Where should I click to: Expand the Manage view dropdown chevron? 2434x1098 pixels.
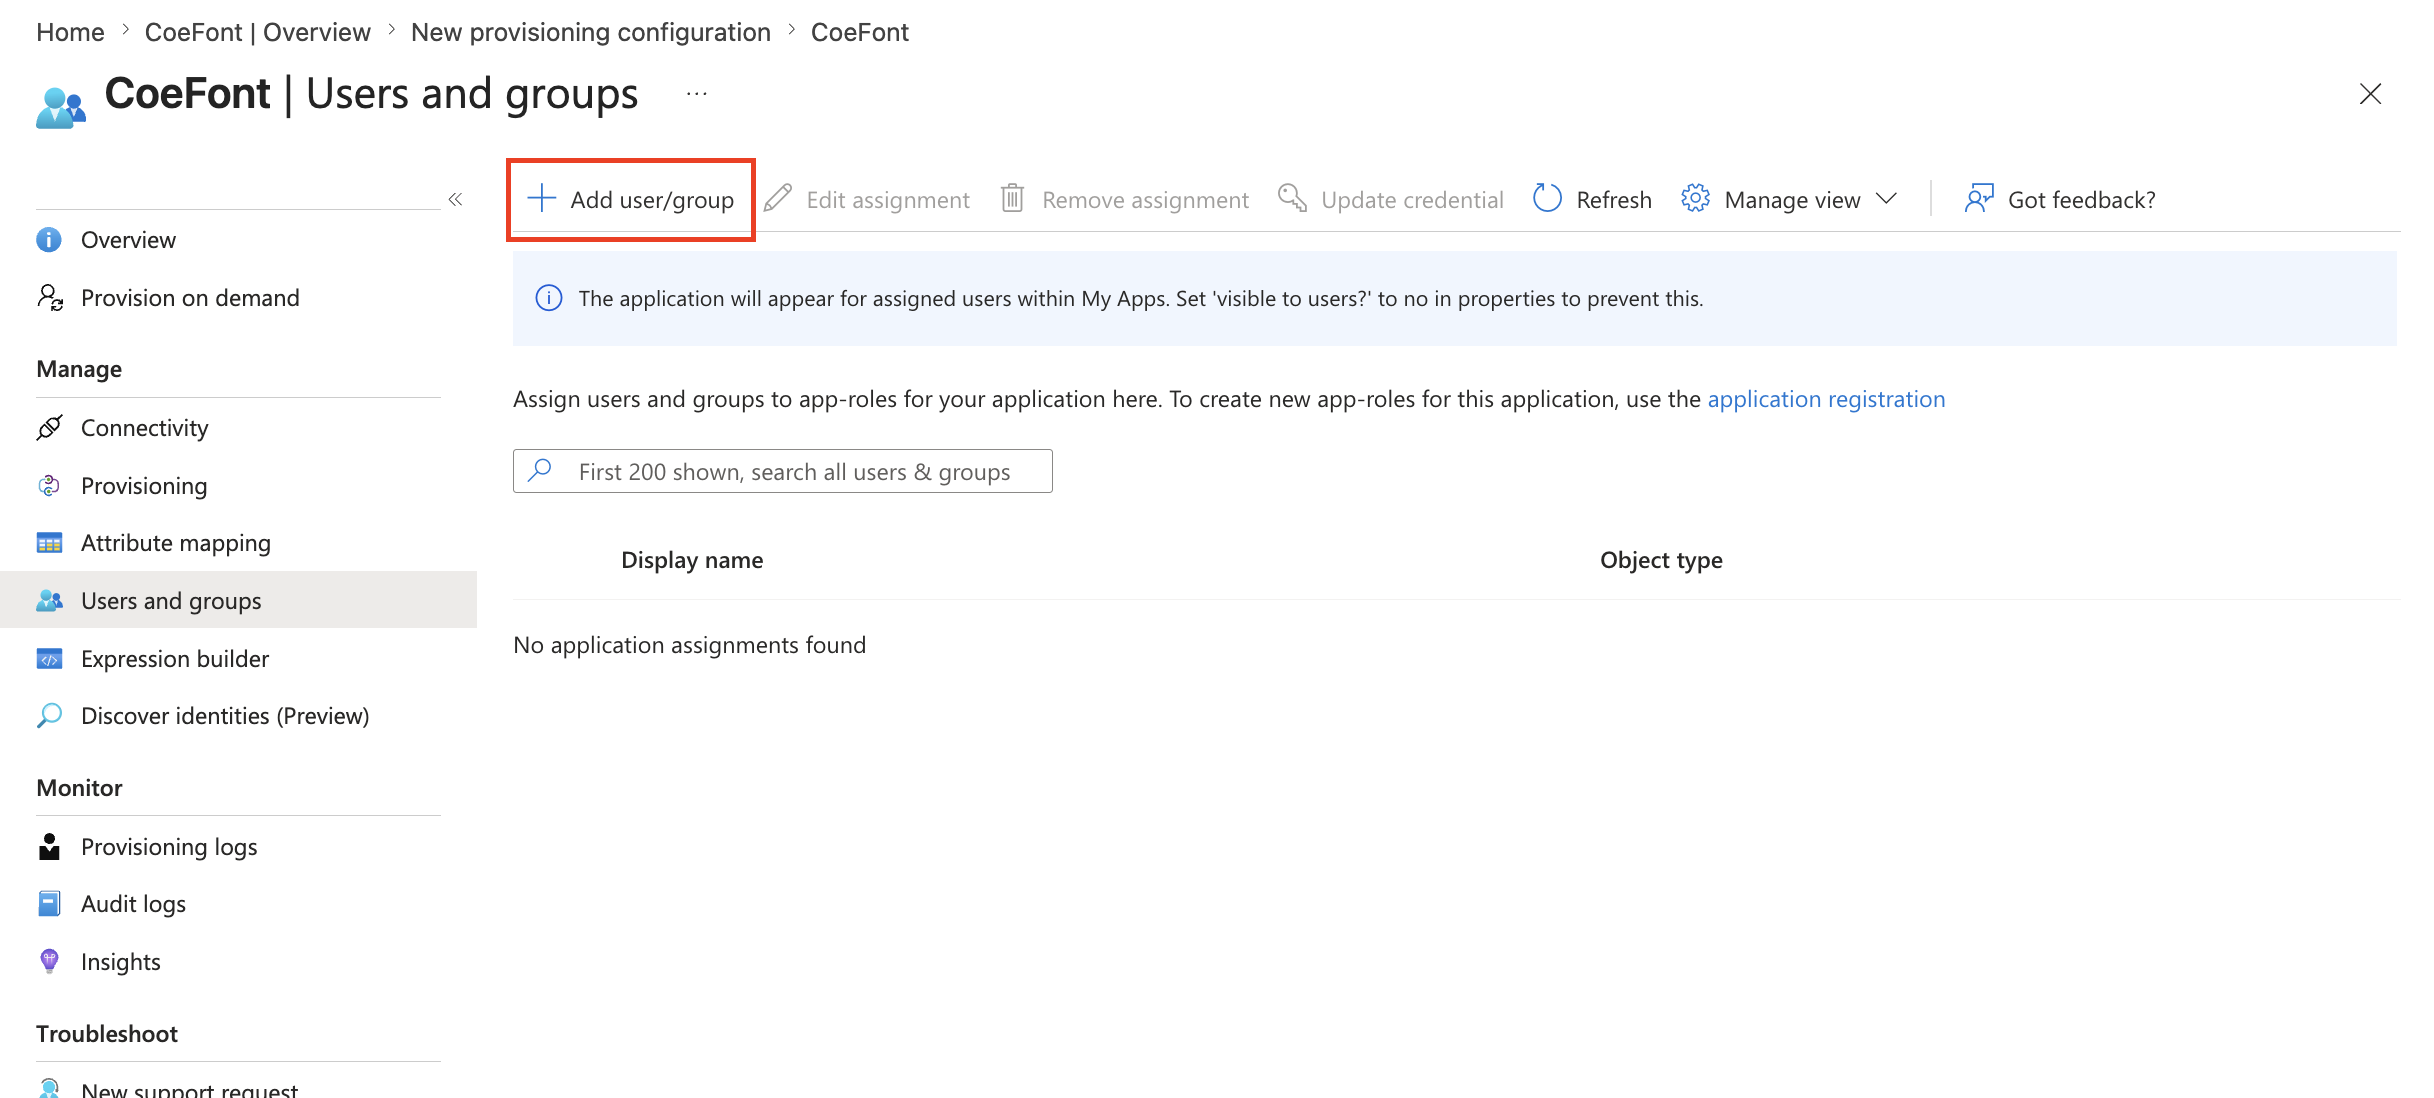[x=1886, y=198]
